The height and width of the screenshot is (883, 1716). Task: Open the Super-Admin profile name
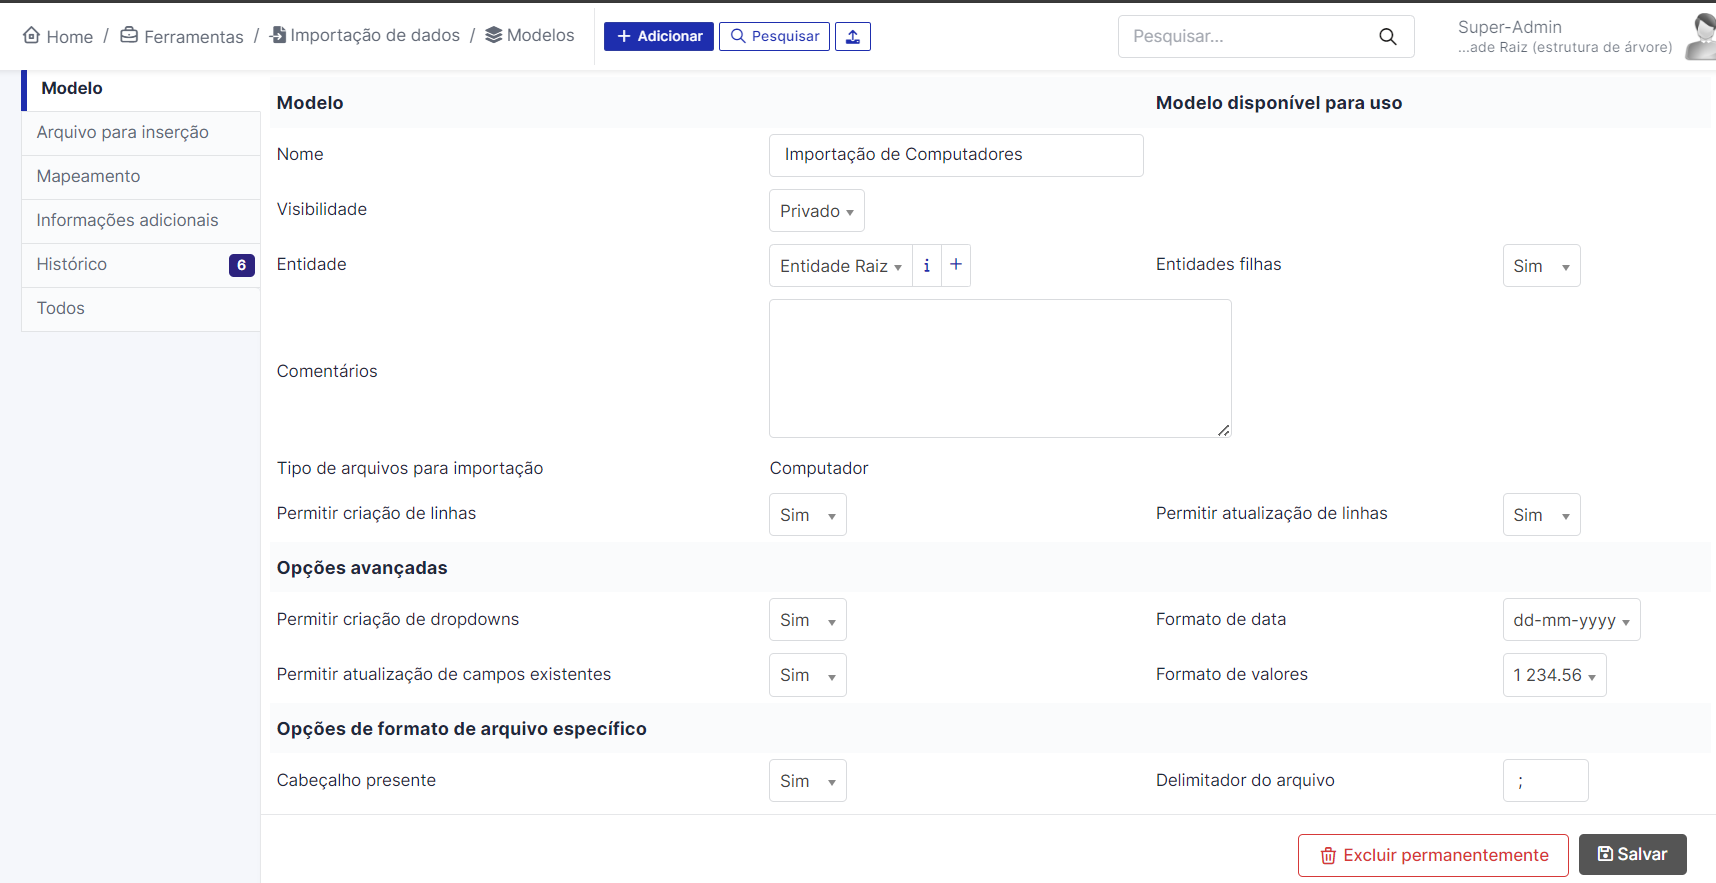point(1510,27)
